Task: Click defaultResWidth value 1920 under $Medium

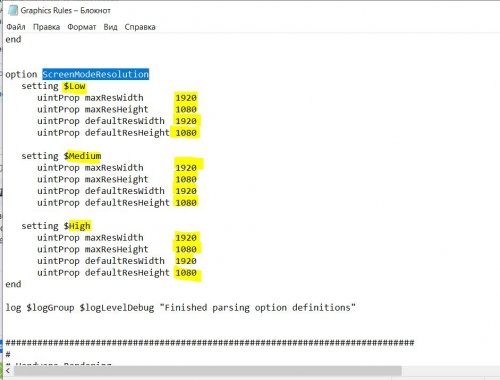Action: coord(186,191)
